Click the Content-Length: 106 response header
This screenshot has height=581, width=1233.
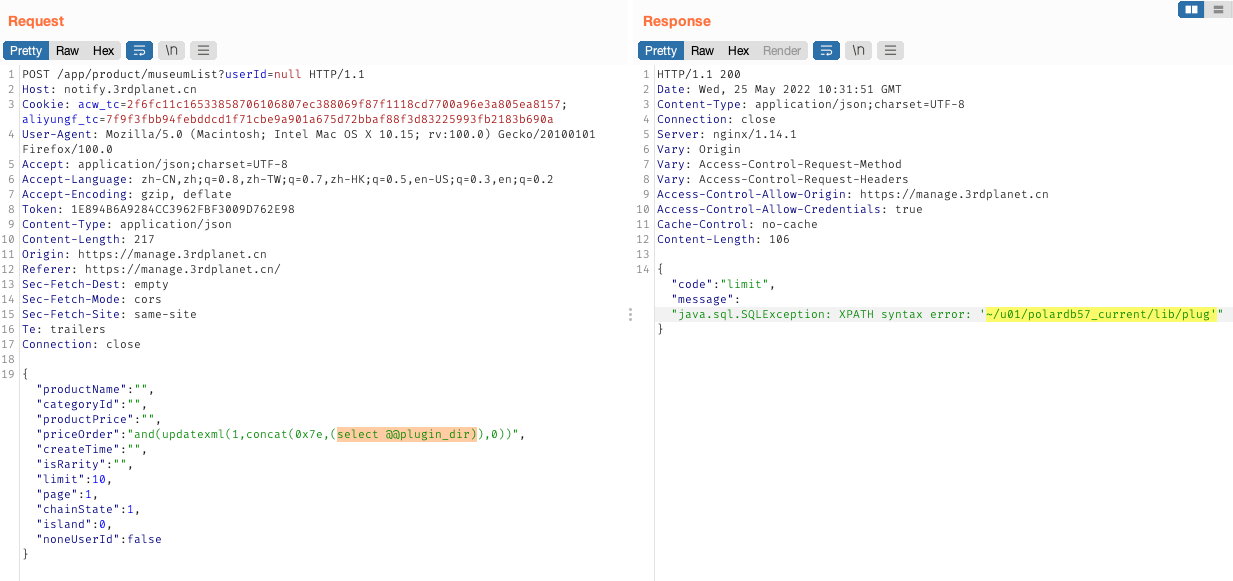coord(723,240)
